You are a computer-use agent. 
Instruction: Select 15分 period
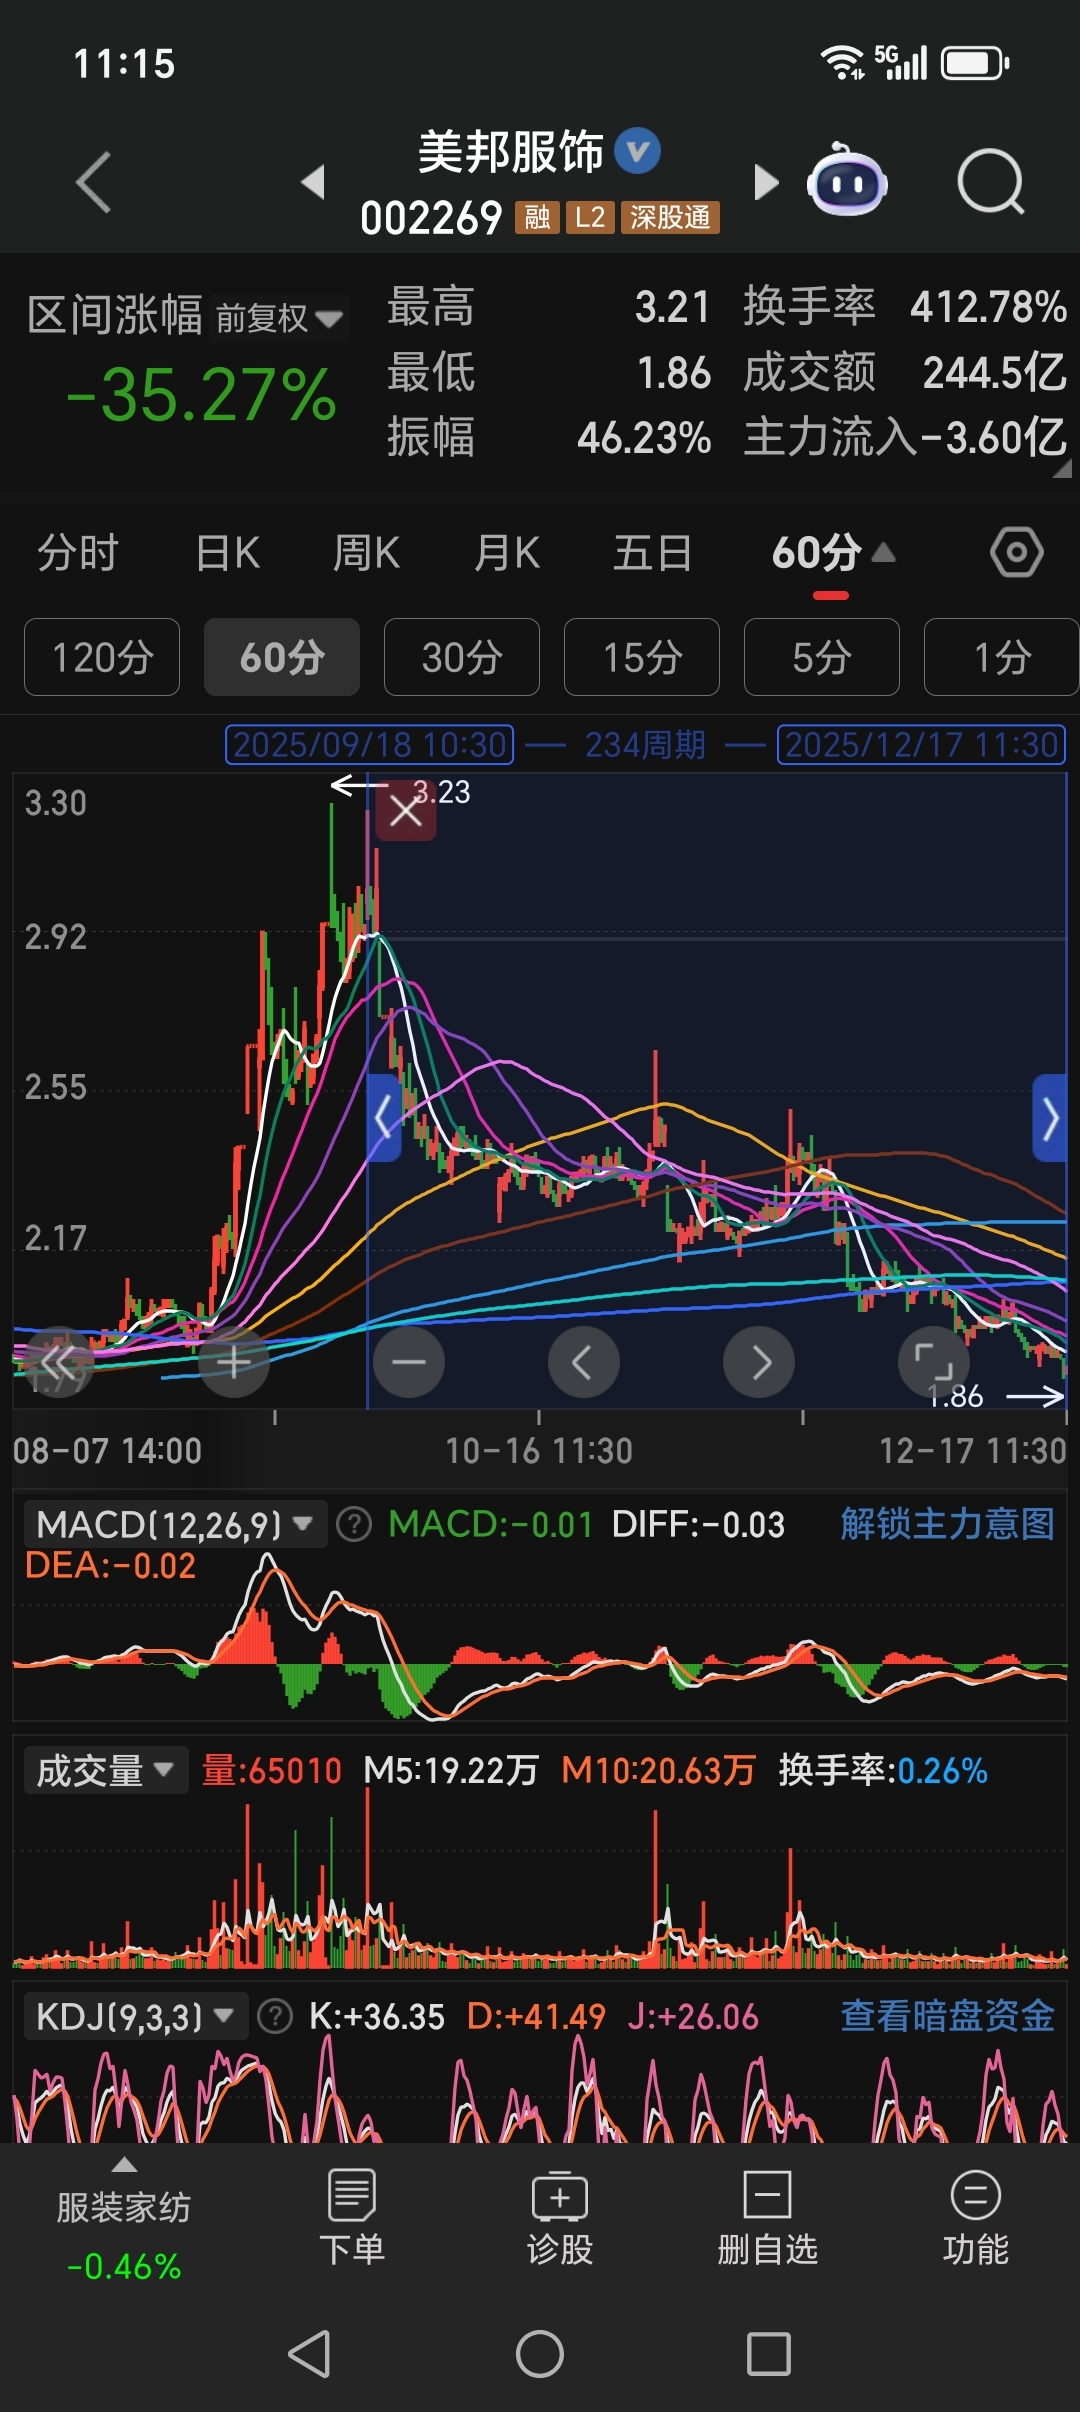[642, 657]
